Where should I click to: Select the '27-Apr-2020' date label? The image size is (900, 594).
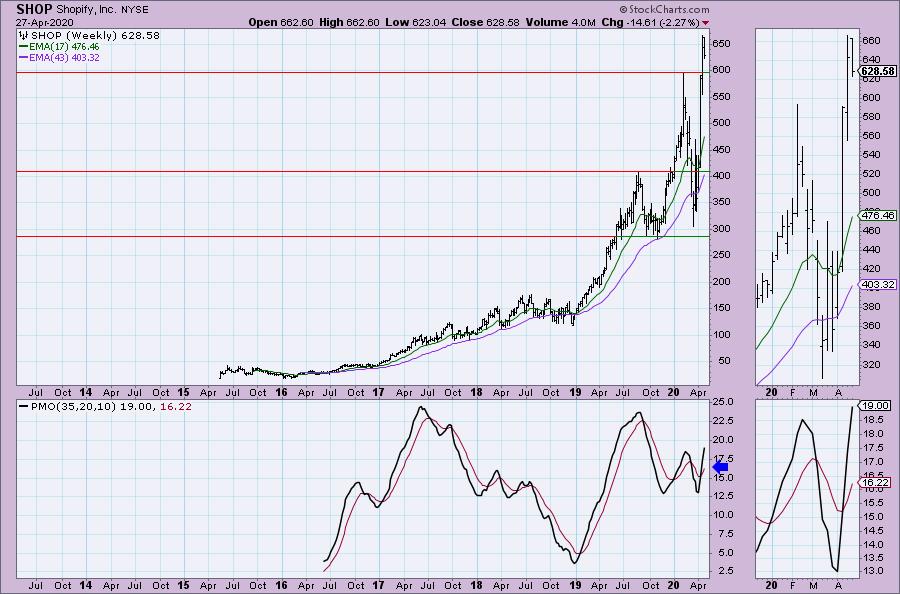43,22
